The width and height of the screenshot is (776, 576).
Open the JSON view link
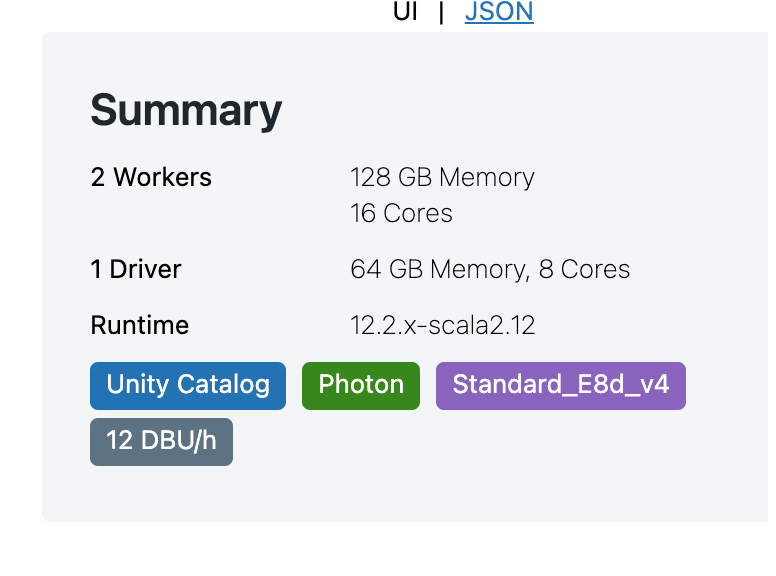point(499,12)
